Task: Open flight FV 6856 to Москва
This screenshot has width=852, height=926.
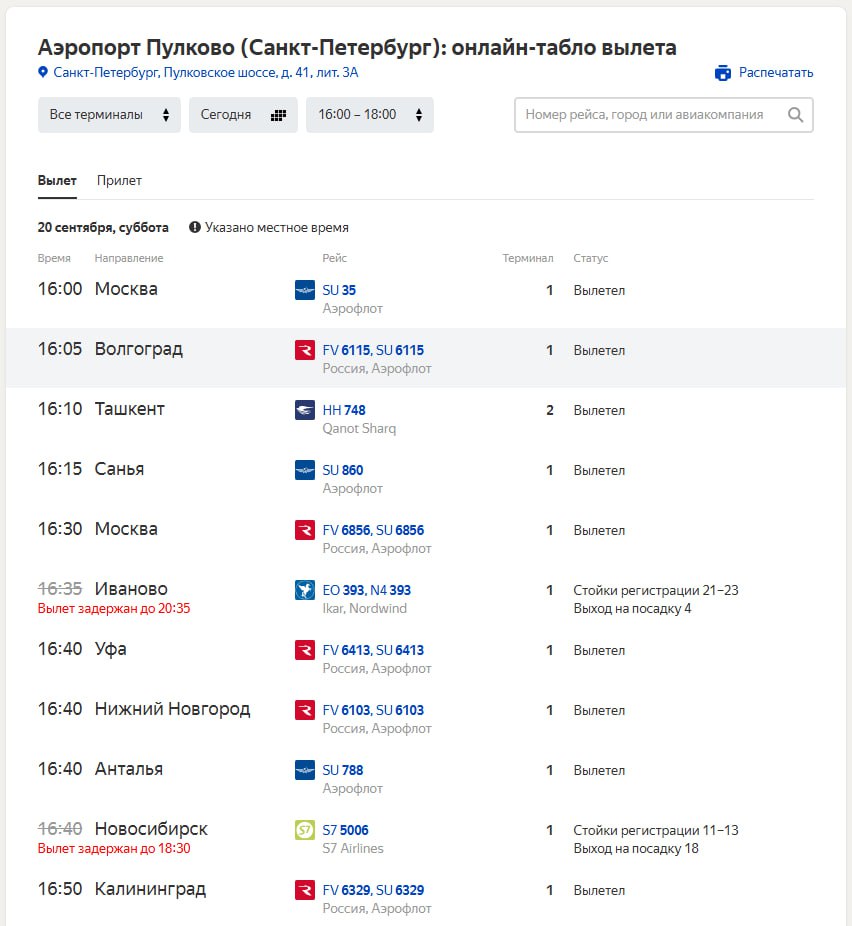Action: (347, 530)
